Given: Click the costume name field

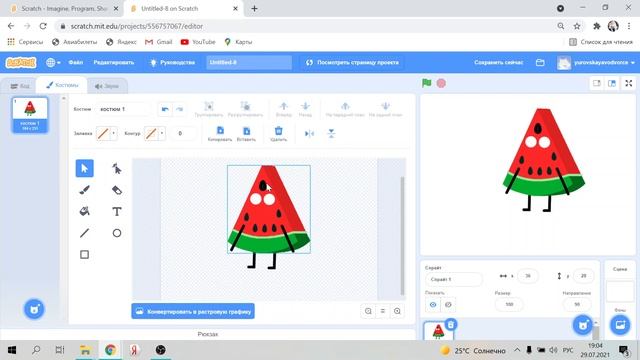Looking at the screenshot, I should (123, 109).
